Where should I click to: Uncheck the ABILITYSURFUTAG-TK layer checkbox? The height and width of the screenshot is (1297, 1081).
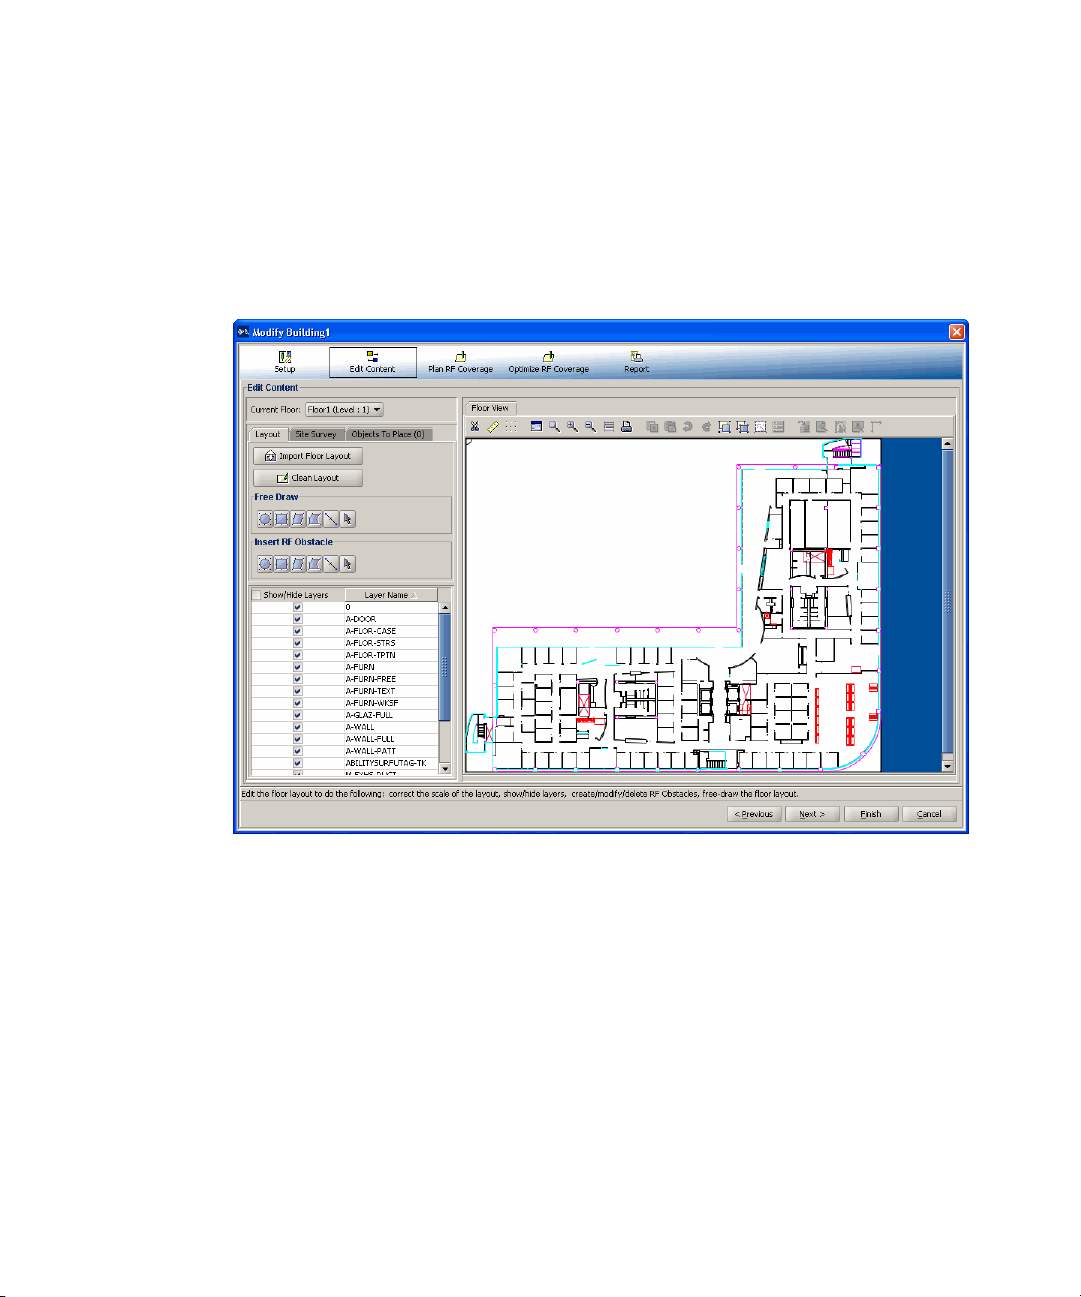tap(297, 763)
